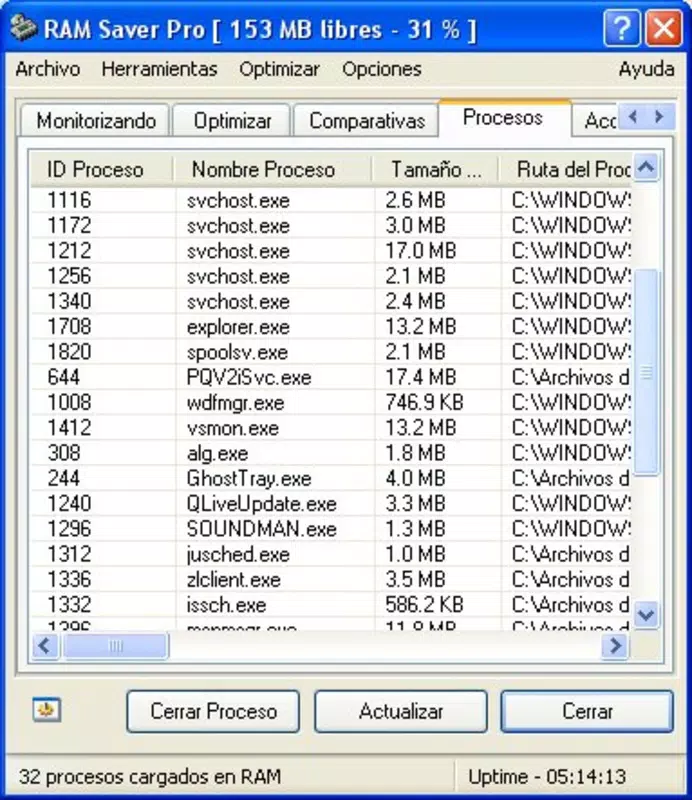692x800 pixels.
Task: Sort by the Tamaño column header
Action: 435,169
